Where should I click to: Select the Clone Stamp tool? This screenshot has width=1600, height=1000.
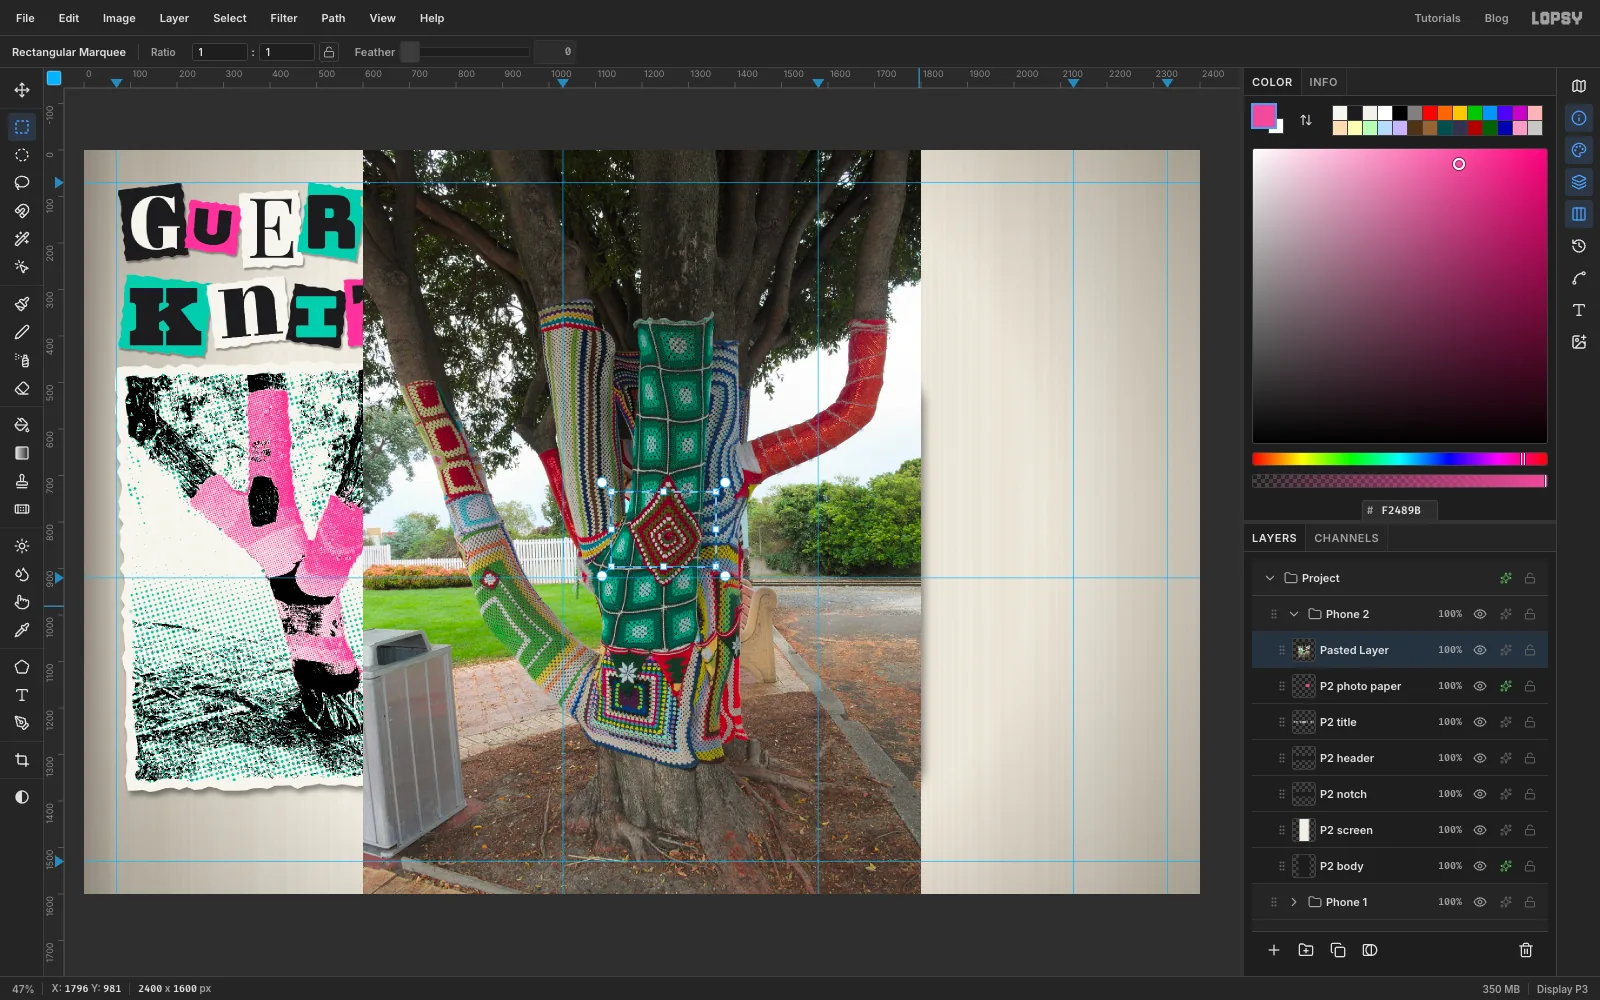pyautogui.click(x=22, y=481)
